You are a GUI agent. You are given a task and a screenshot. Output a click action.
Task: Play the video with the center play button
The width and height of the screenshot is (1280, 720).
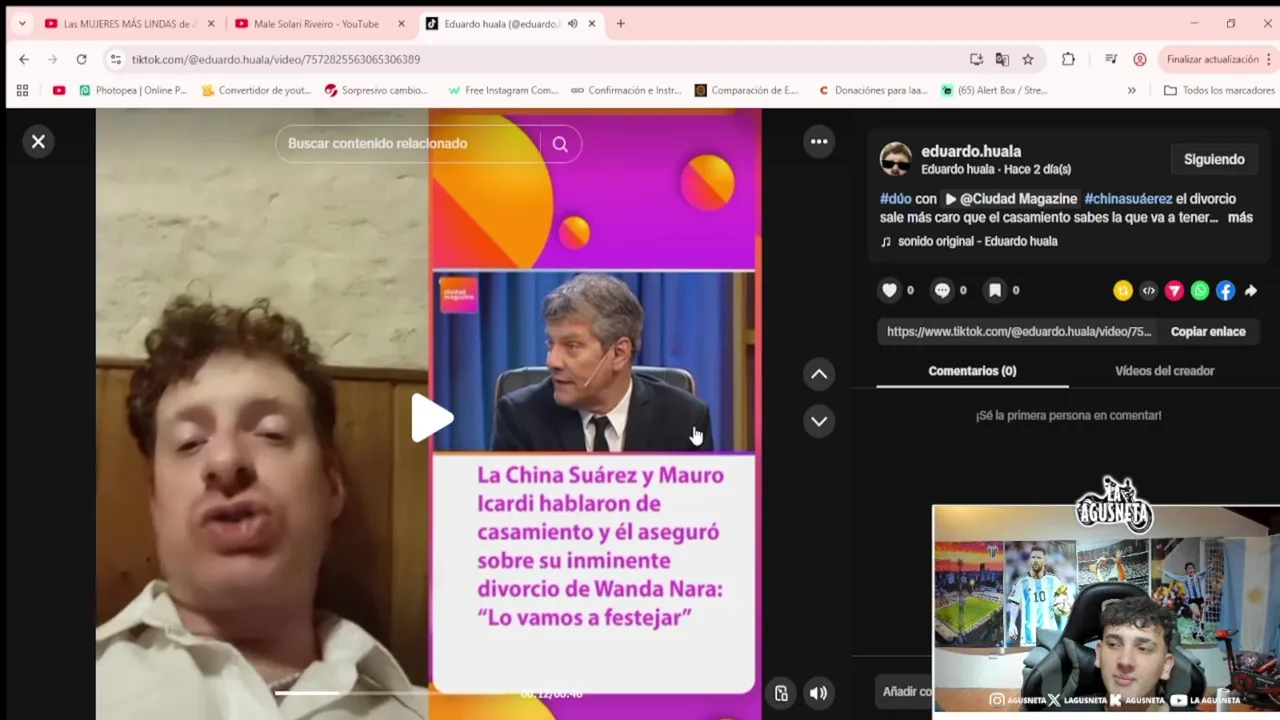[431, 418]
